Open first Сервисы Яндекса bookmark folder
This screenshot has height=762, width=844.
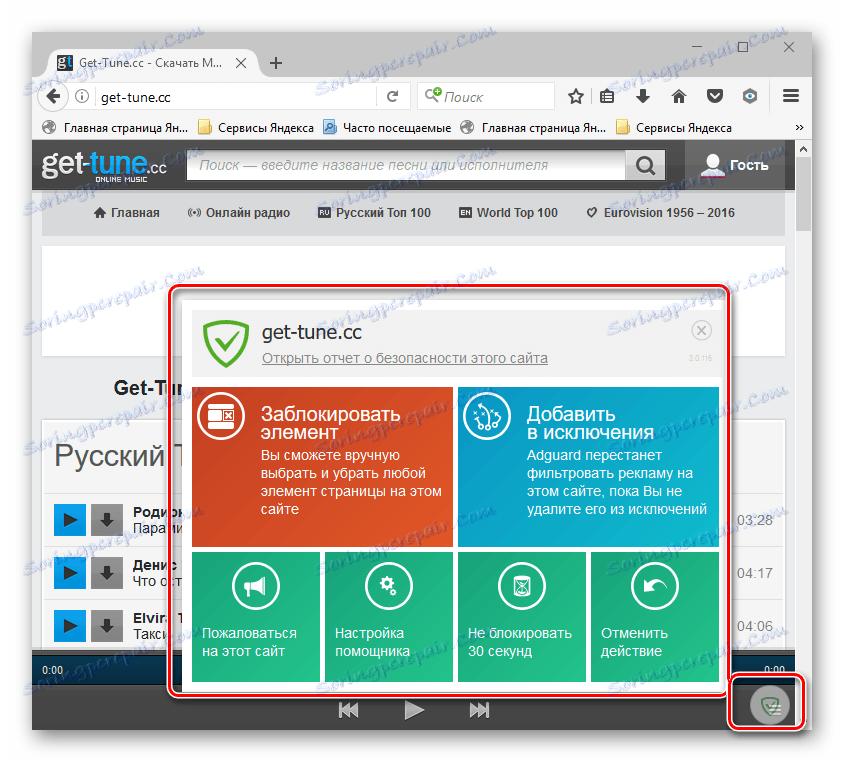pyautogui.click(x=256, y=128)
